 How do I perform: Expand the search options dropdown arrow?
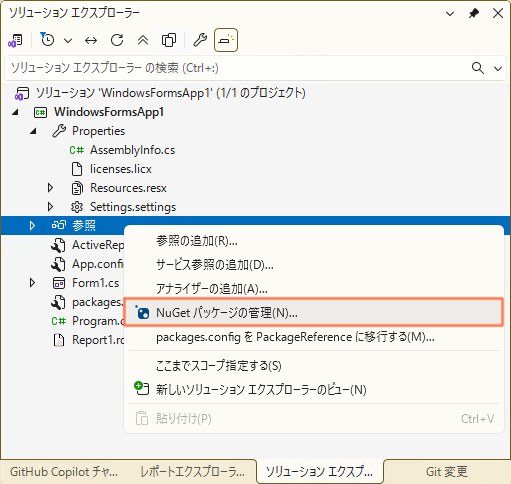pyautogui.click(x=498, y=68)
